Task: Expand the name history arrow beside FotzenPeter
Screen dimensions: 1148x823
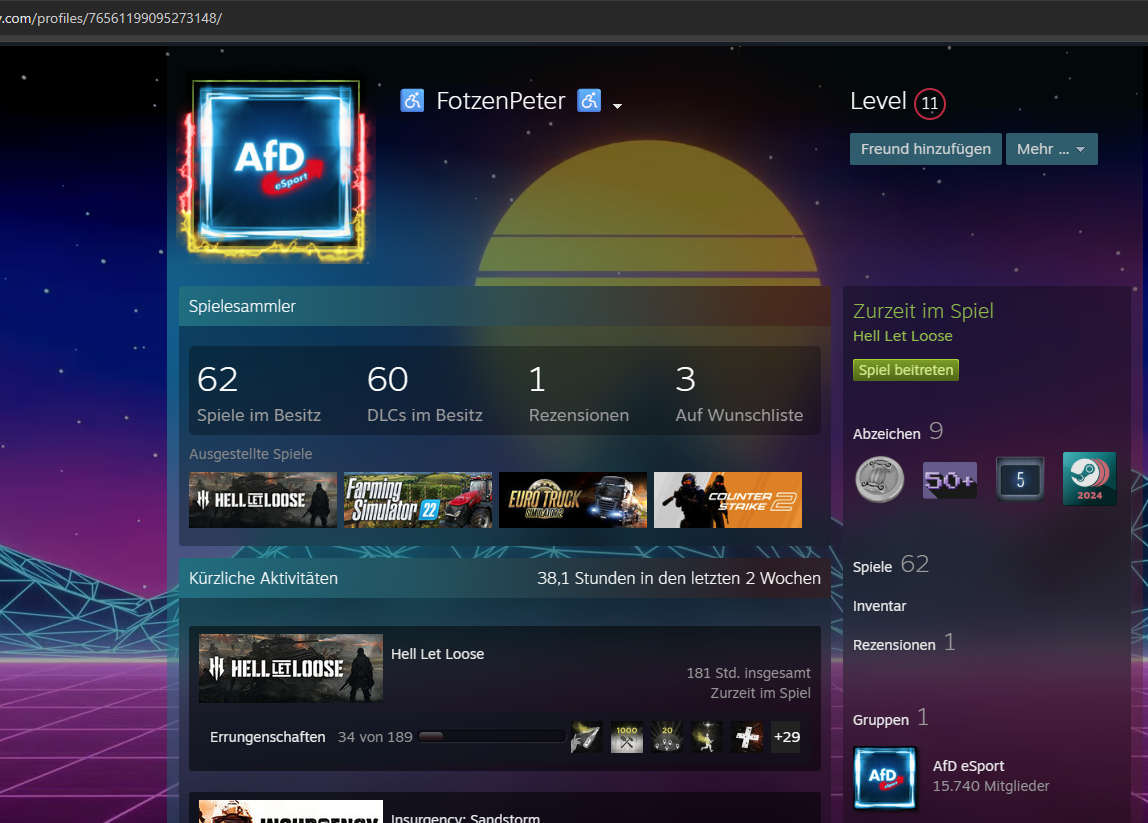Action: (x=618, y=106)
